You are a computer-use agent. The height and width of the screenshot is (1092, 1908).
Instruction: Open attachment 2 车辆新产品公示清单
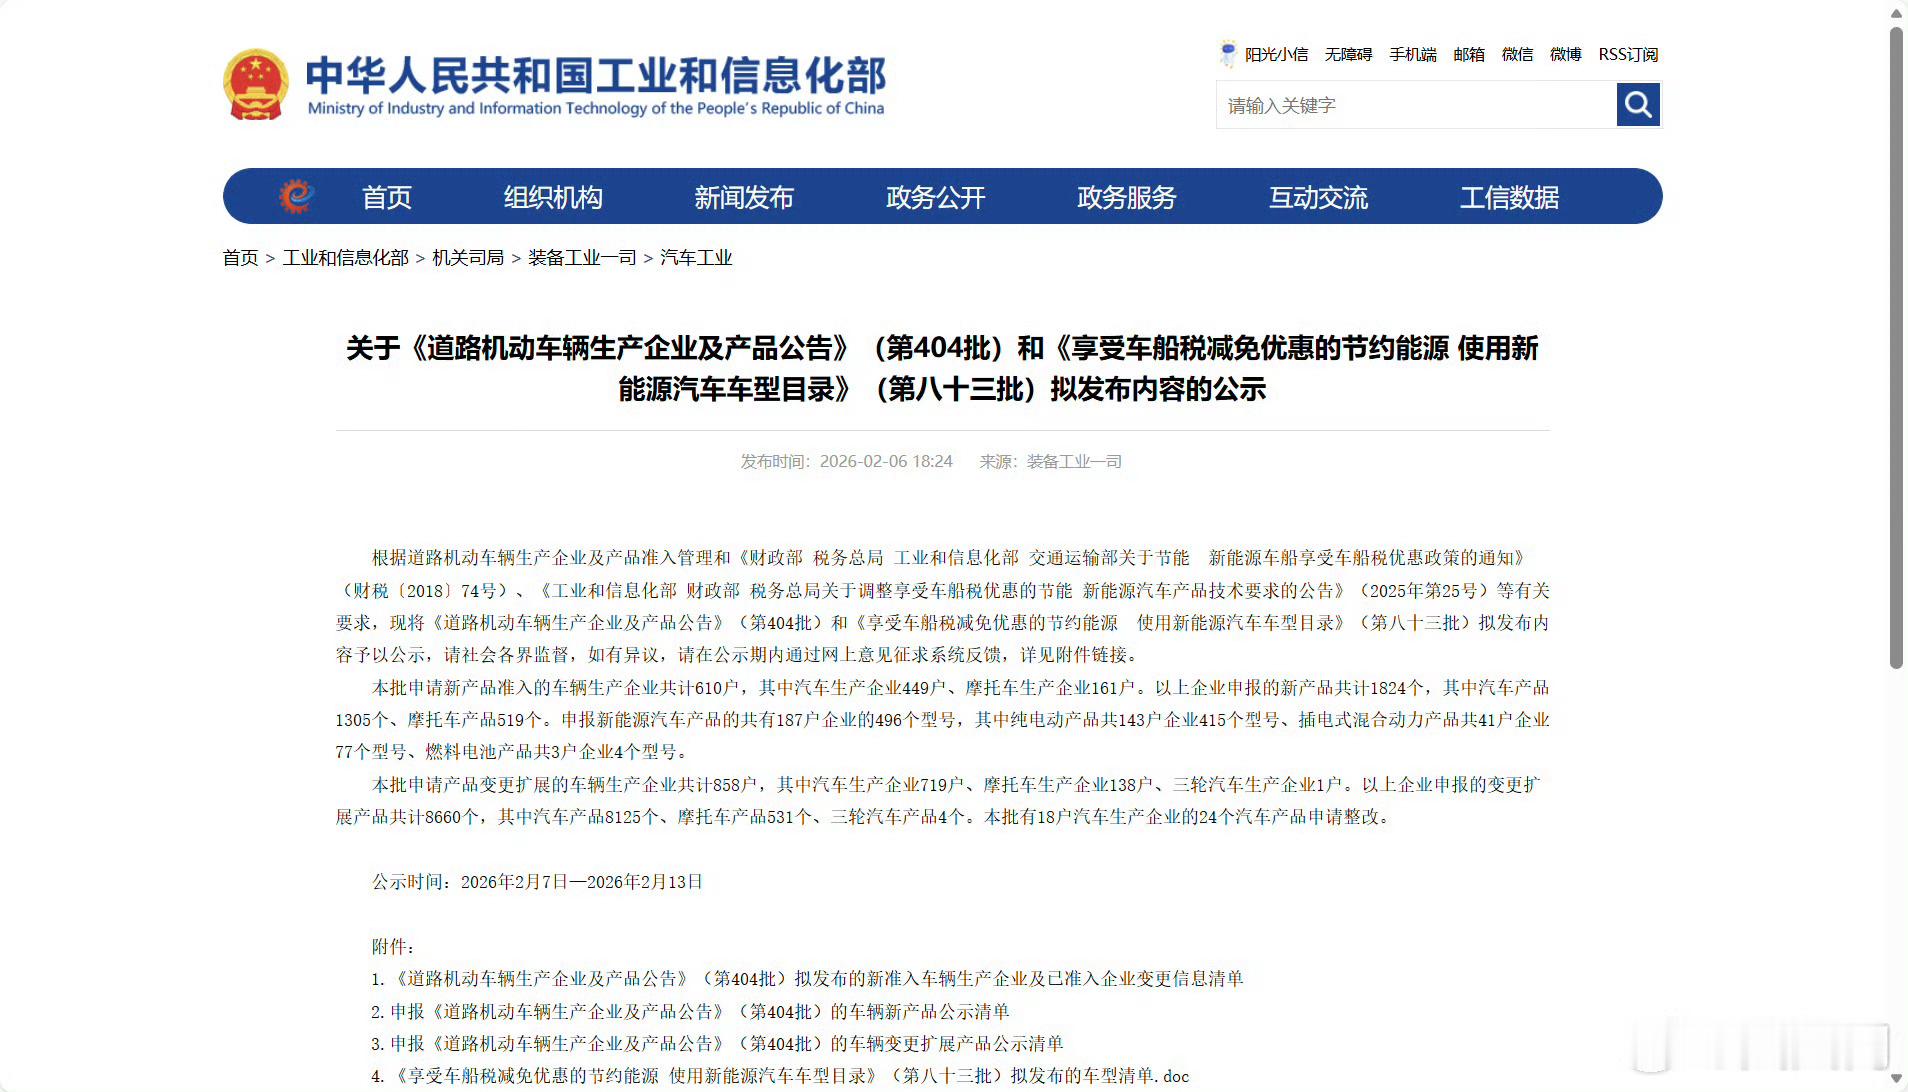(690, 1012)
